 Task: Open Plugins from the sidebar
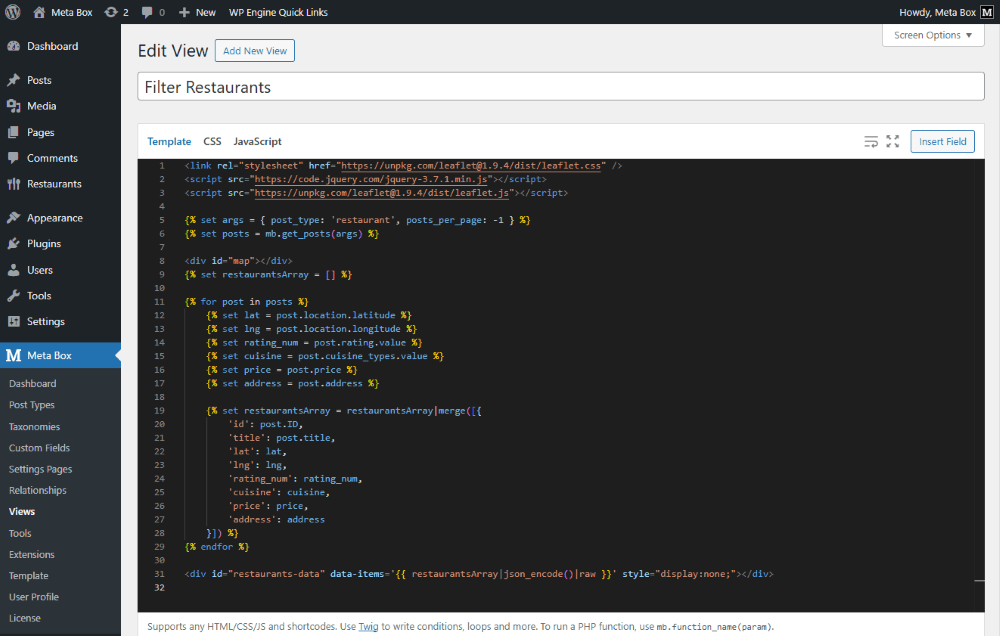pyautogui.click(x=44, y=244)
